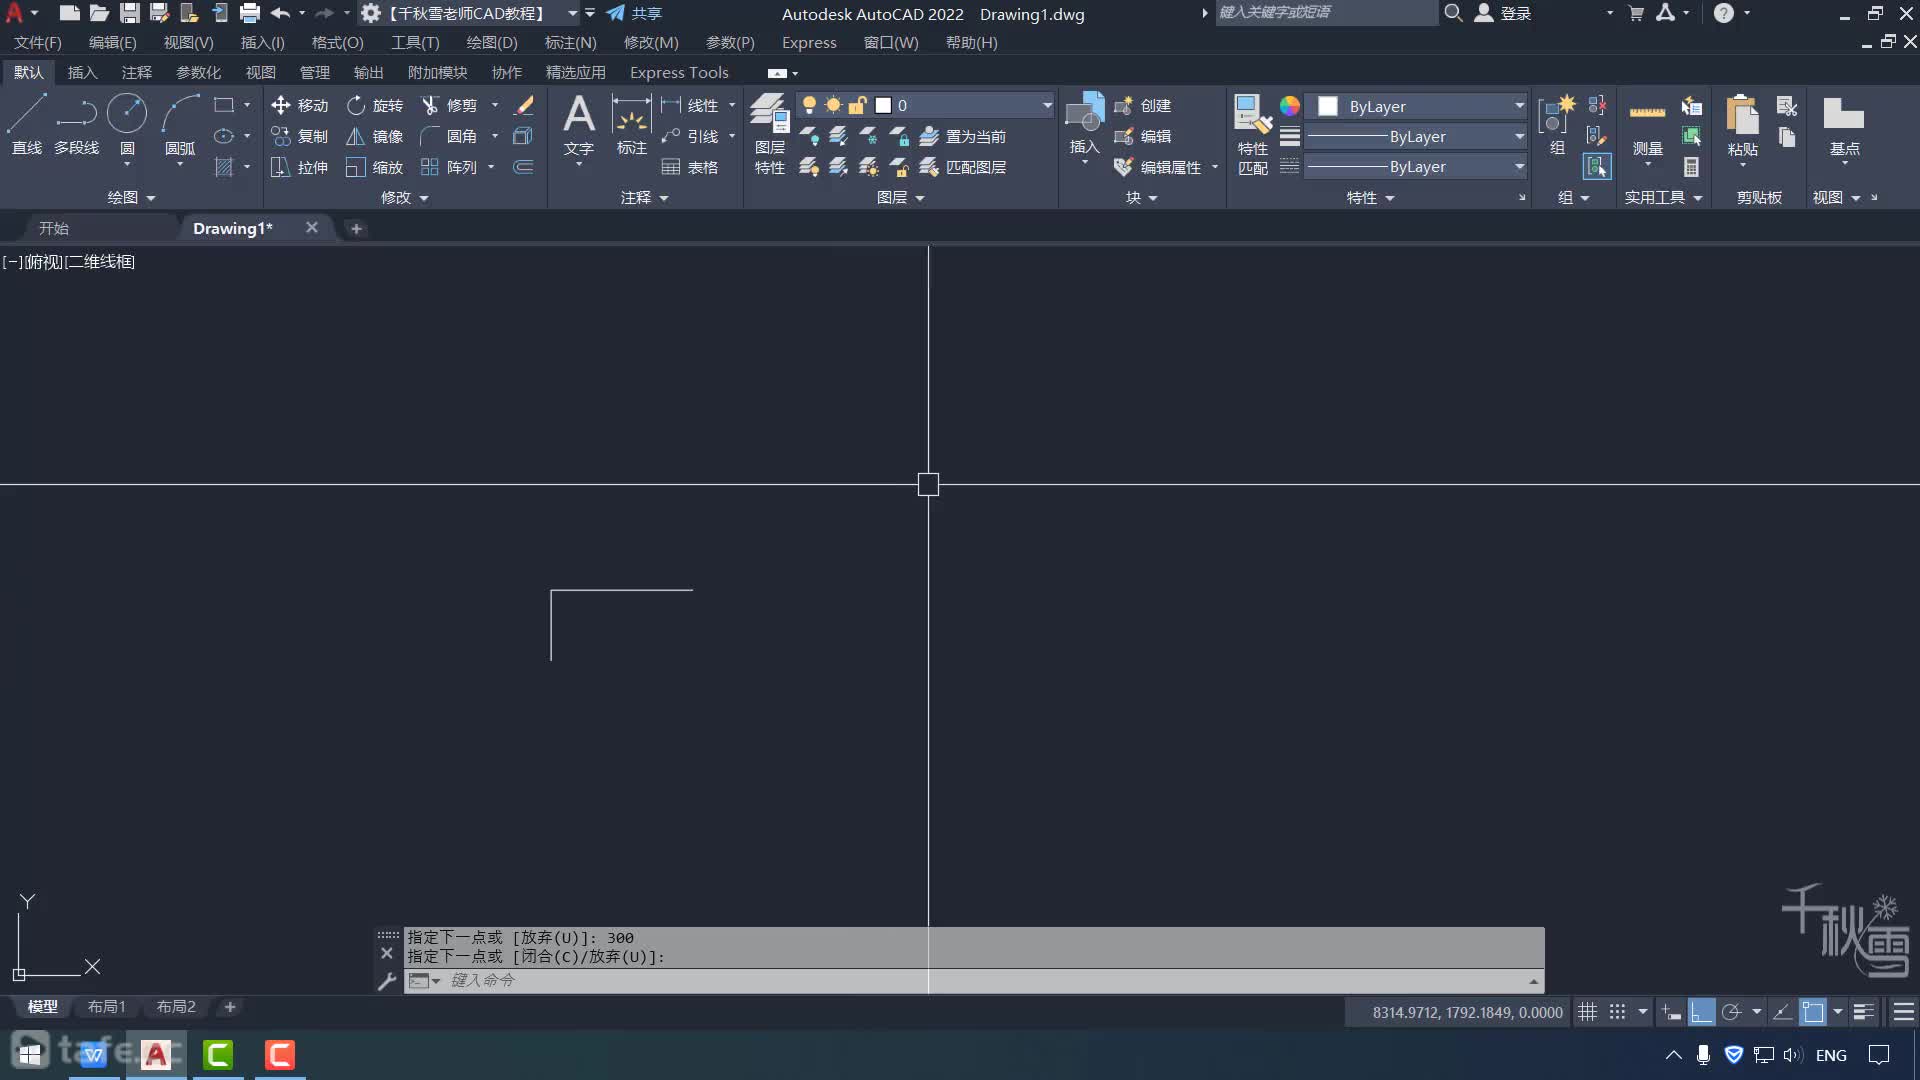This screenshot has height=1080, width=1920.
Task: Open the 修改(M) menu
Action: click(x=651, y=43)
